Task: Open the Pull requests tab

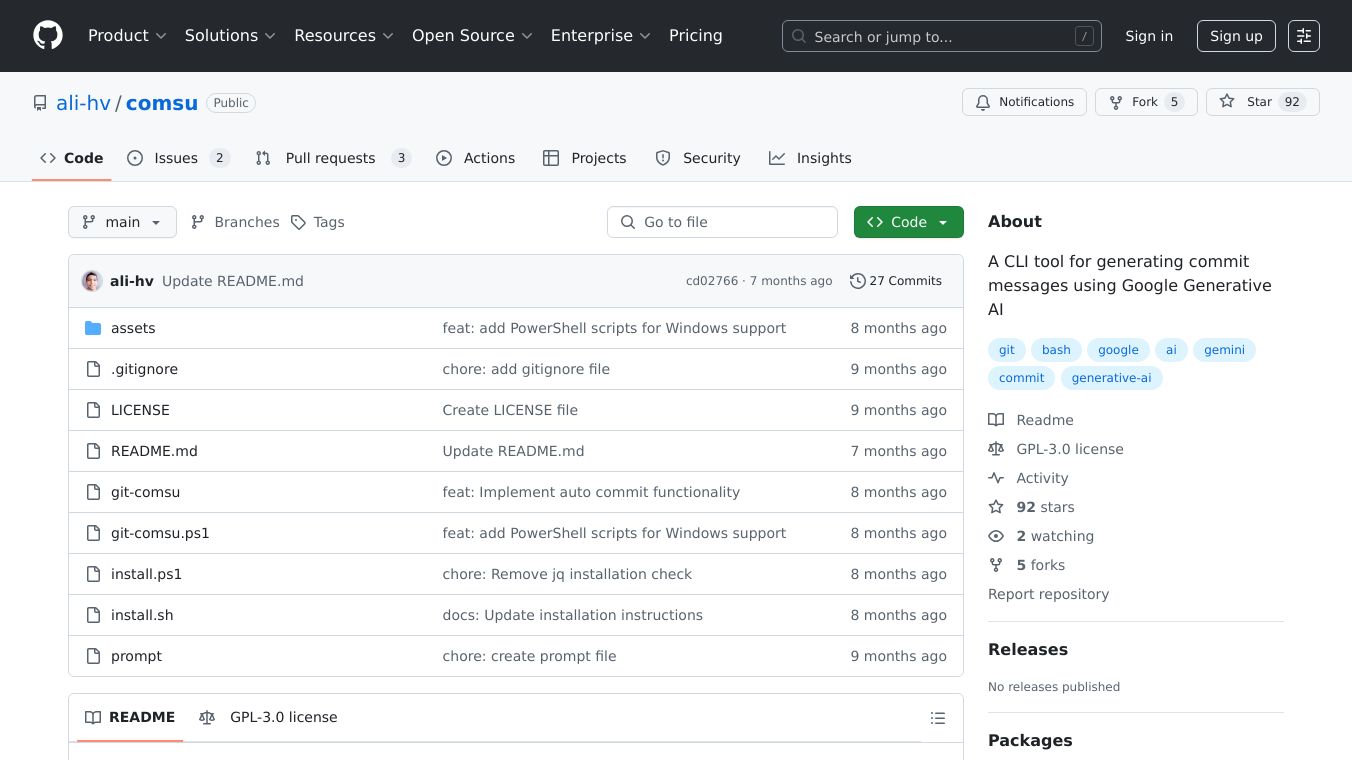Action: click(x=332, y=158)
